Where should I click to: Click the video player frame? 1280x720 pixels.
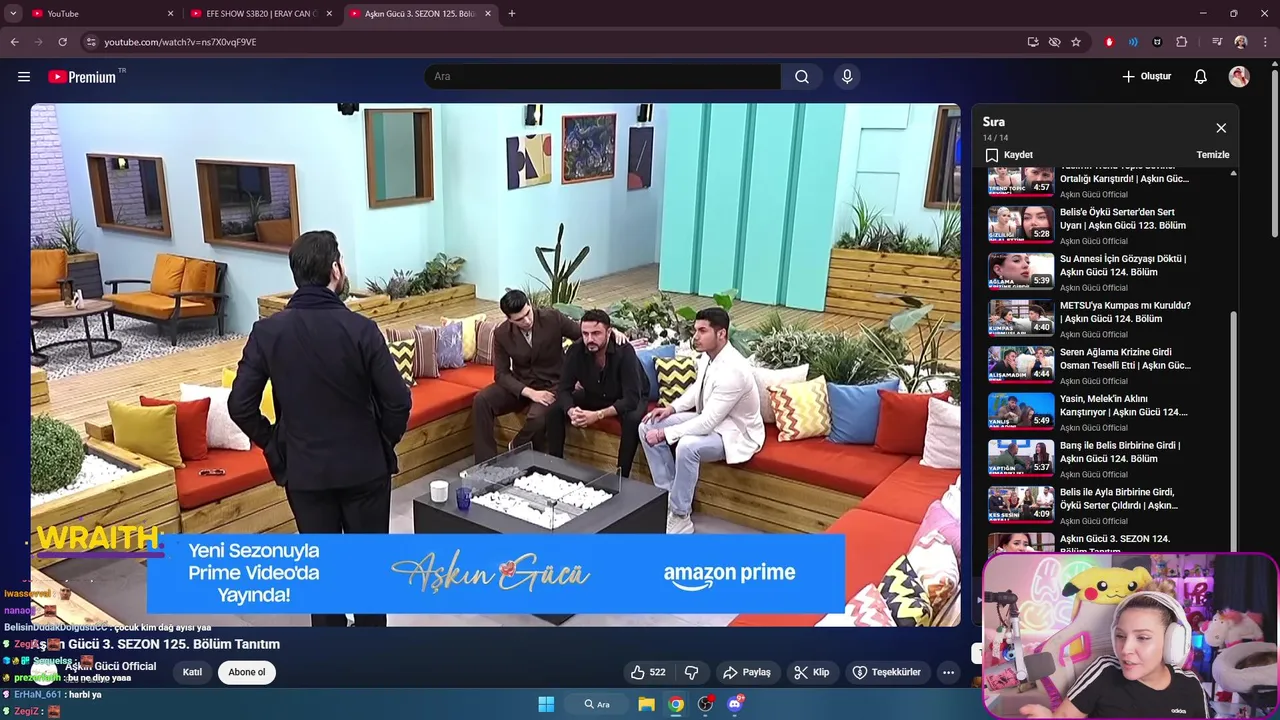[x=495, y=365]
